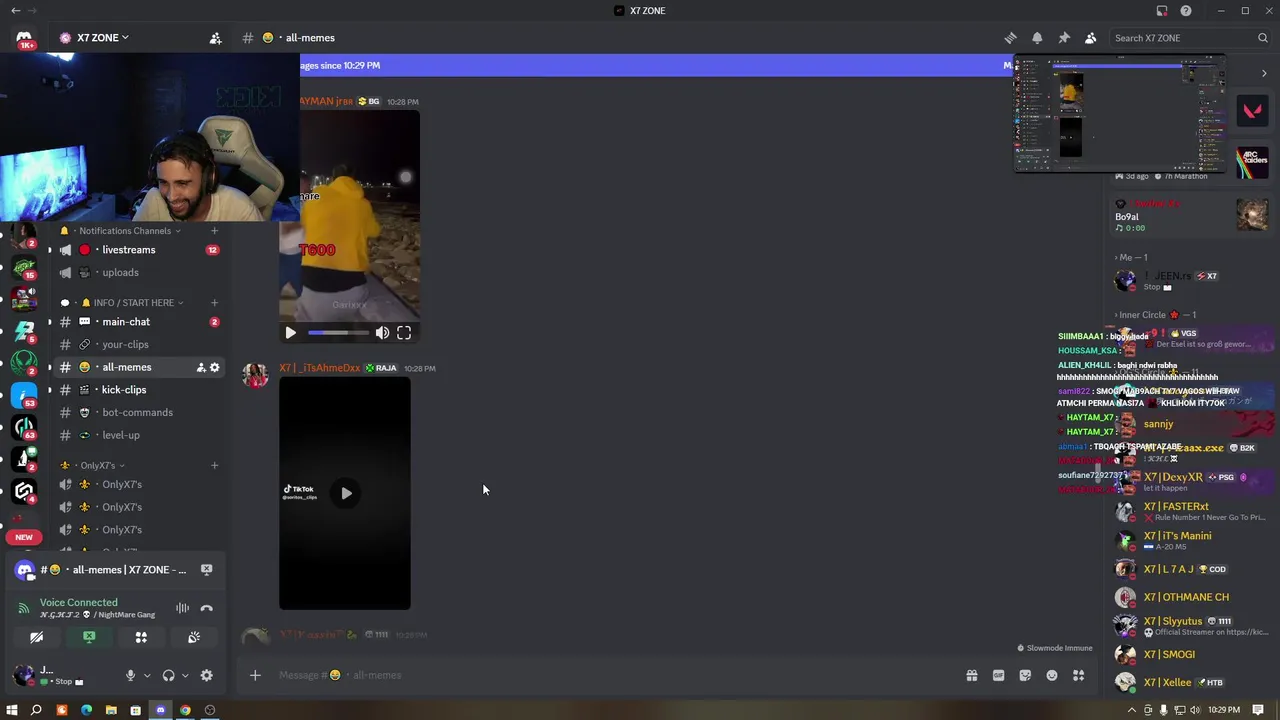The height and width of the screenshot is (720, 1280).
Task: Open the Threads icon in channel header
Action: point(1010,38)
